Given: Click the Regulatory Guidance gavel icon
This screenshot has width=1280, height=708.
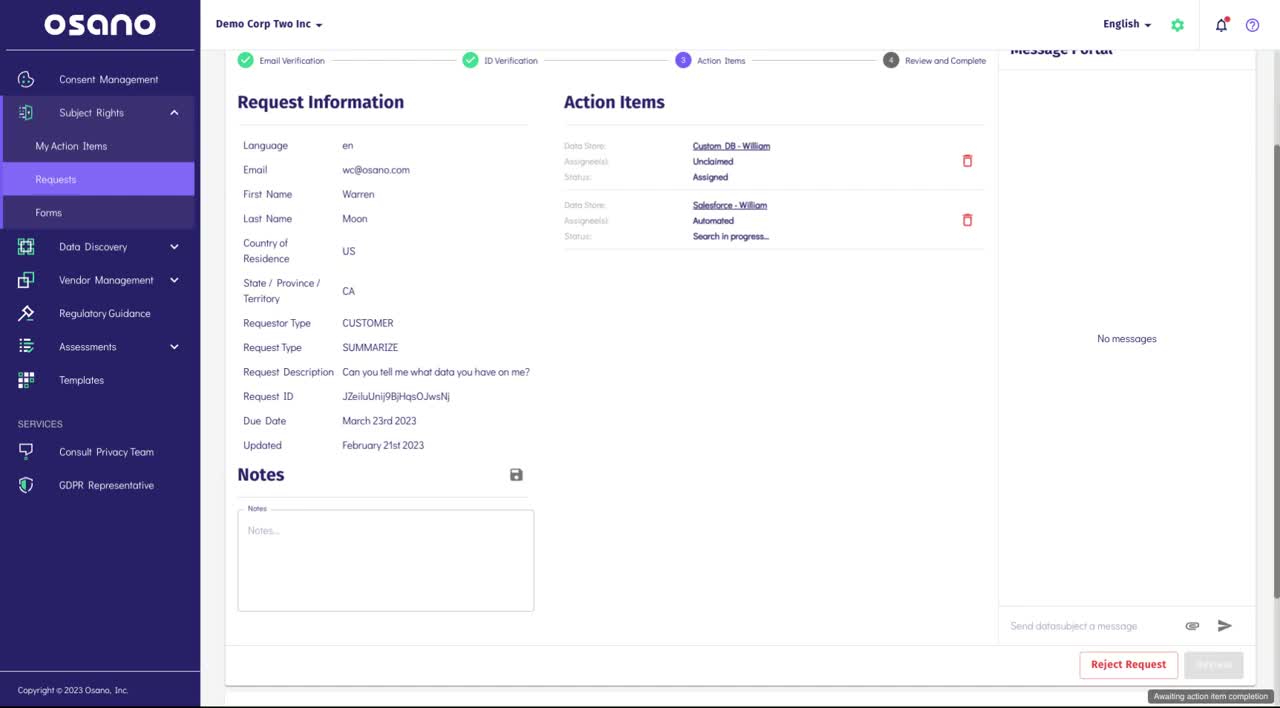Looking at the screenshot, I should point(26,313).
